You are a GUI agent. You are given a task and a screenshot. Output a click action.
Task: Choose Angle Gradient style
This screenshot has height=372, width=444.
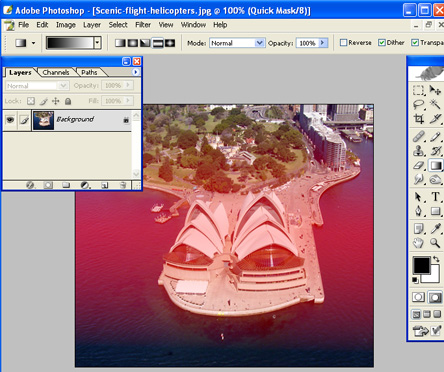(145, 43)
